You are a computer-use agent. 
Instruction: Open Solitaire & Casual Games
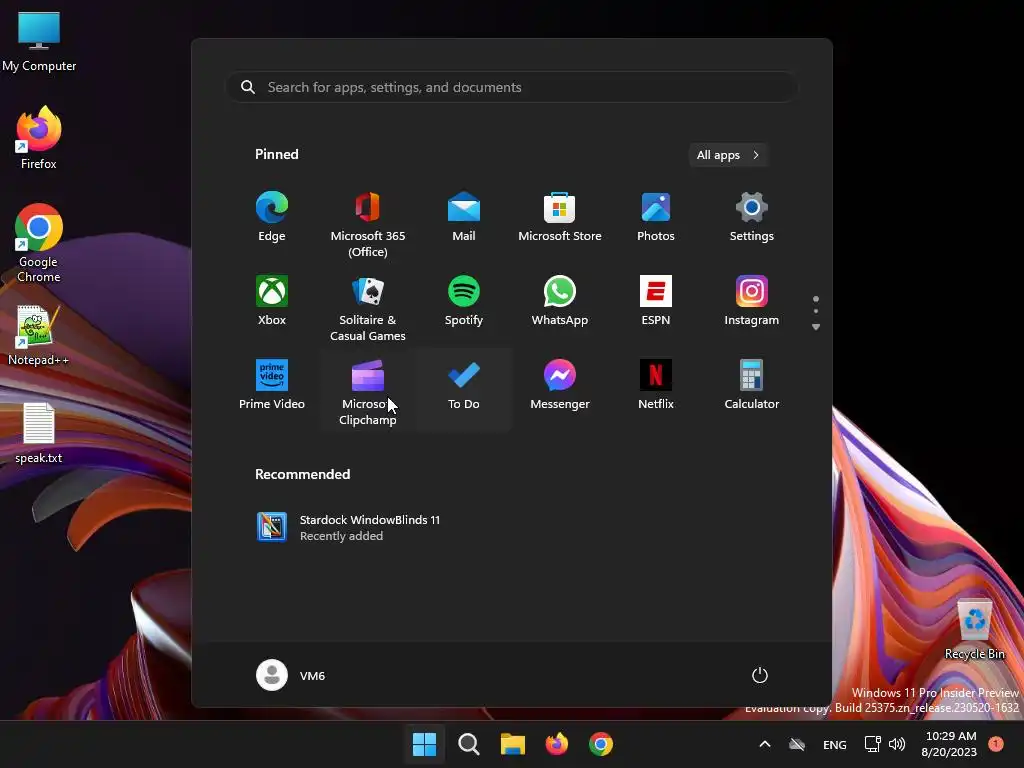coord(368,308)
